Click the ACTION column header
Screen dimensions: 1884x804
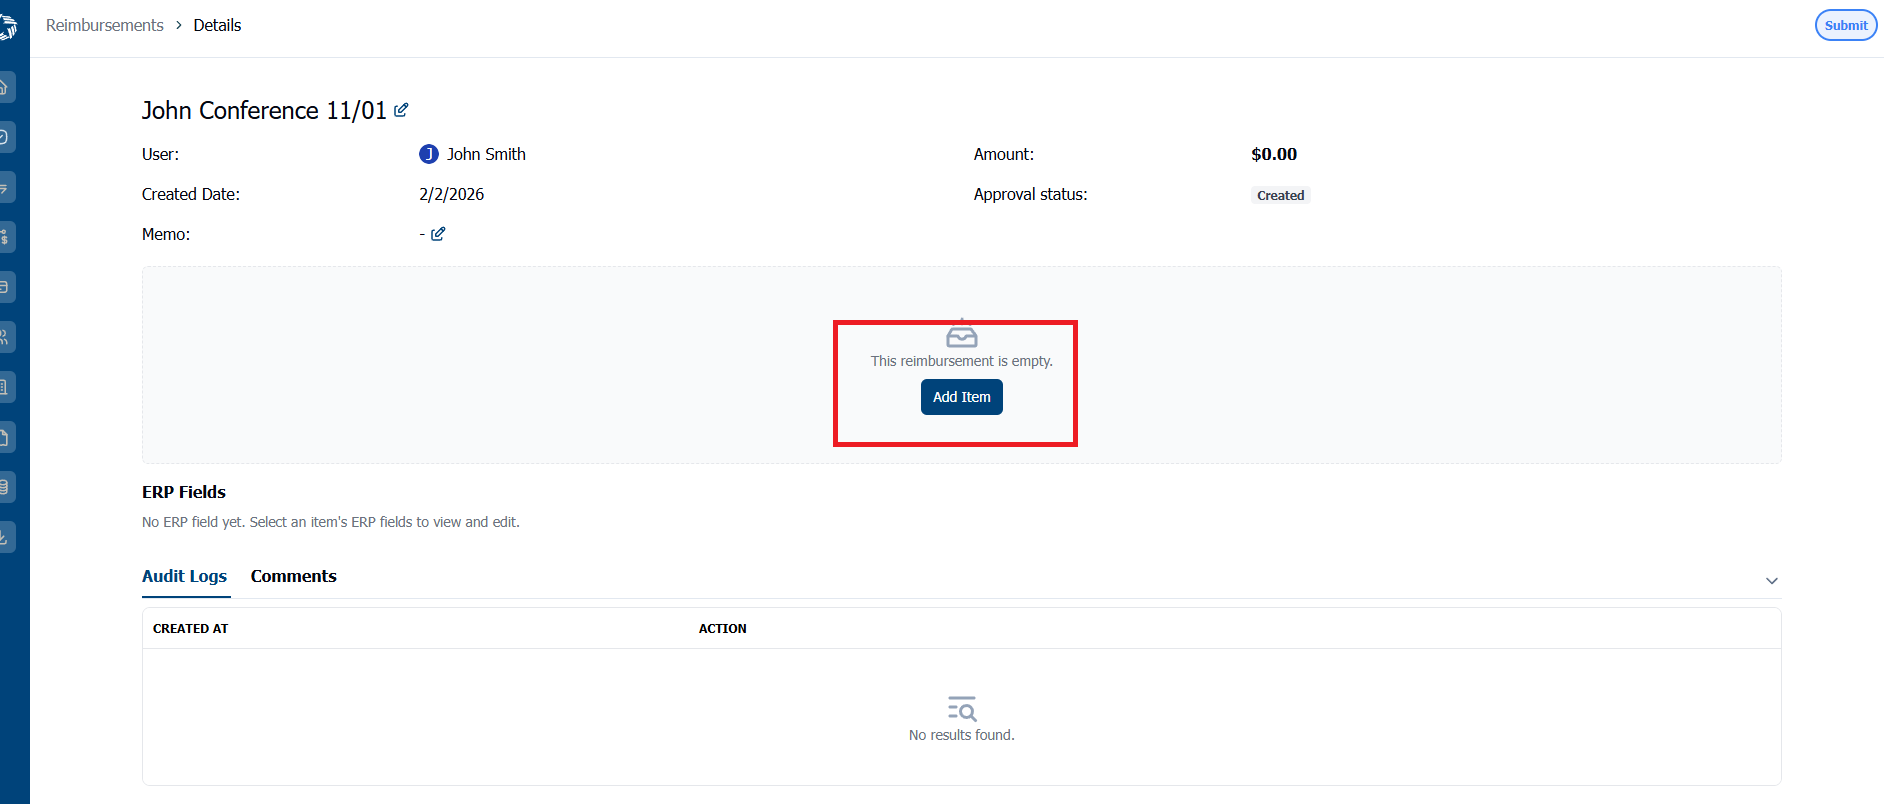(x=723, y=629)
